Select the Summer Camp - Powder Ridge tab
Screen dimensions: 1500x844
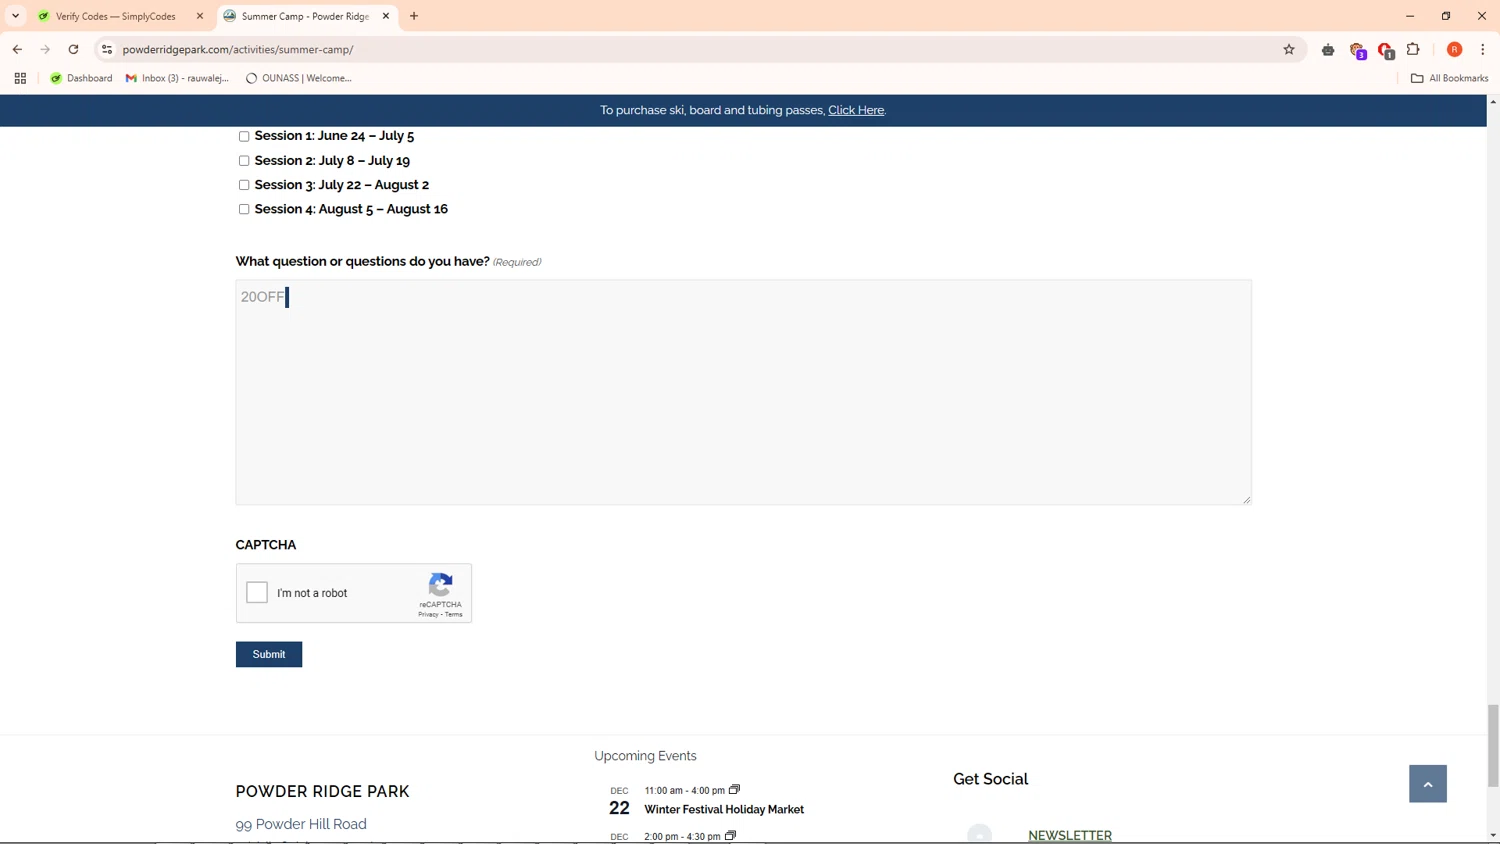pos(305,16)
